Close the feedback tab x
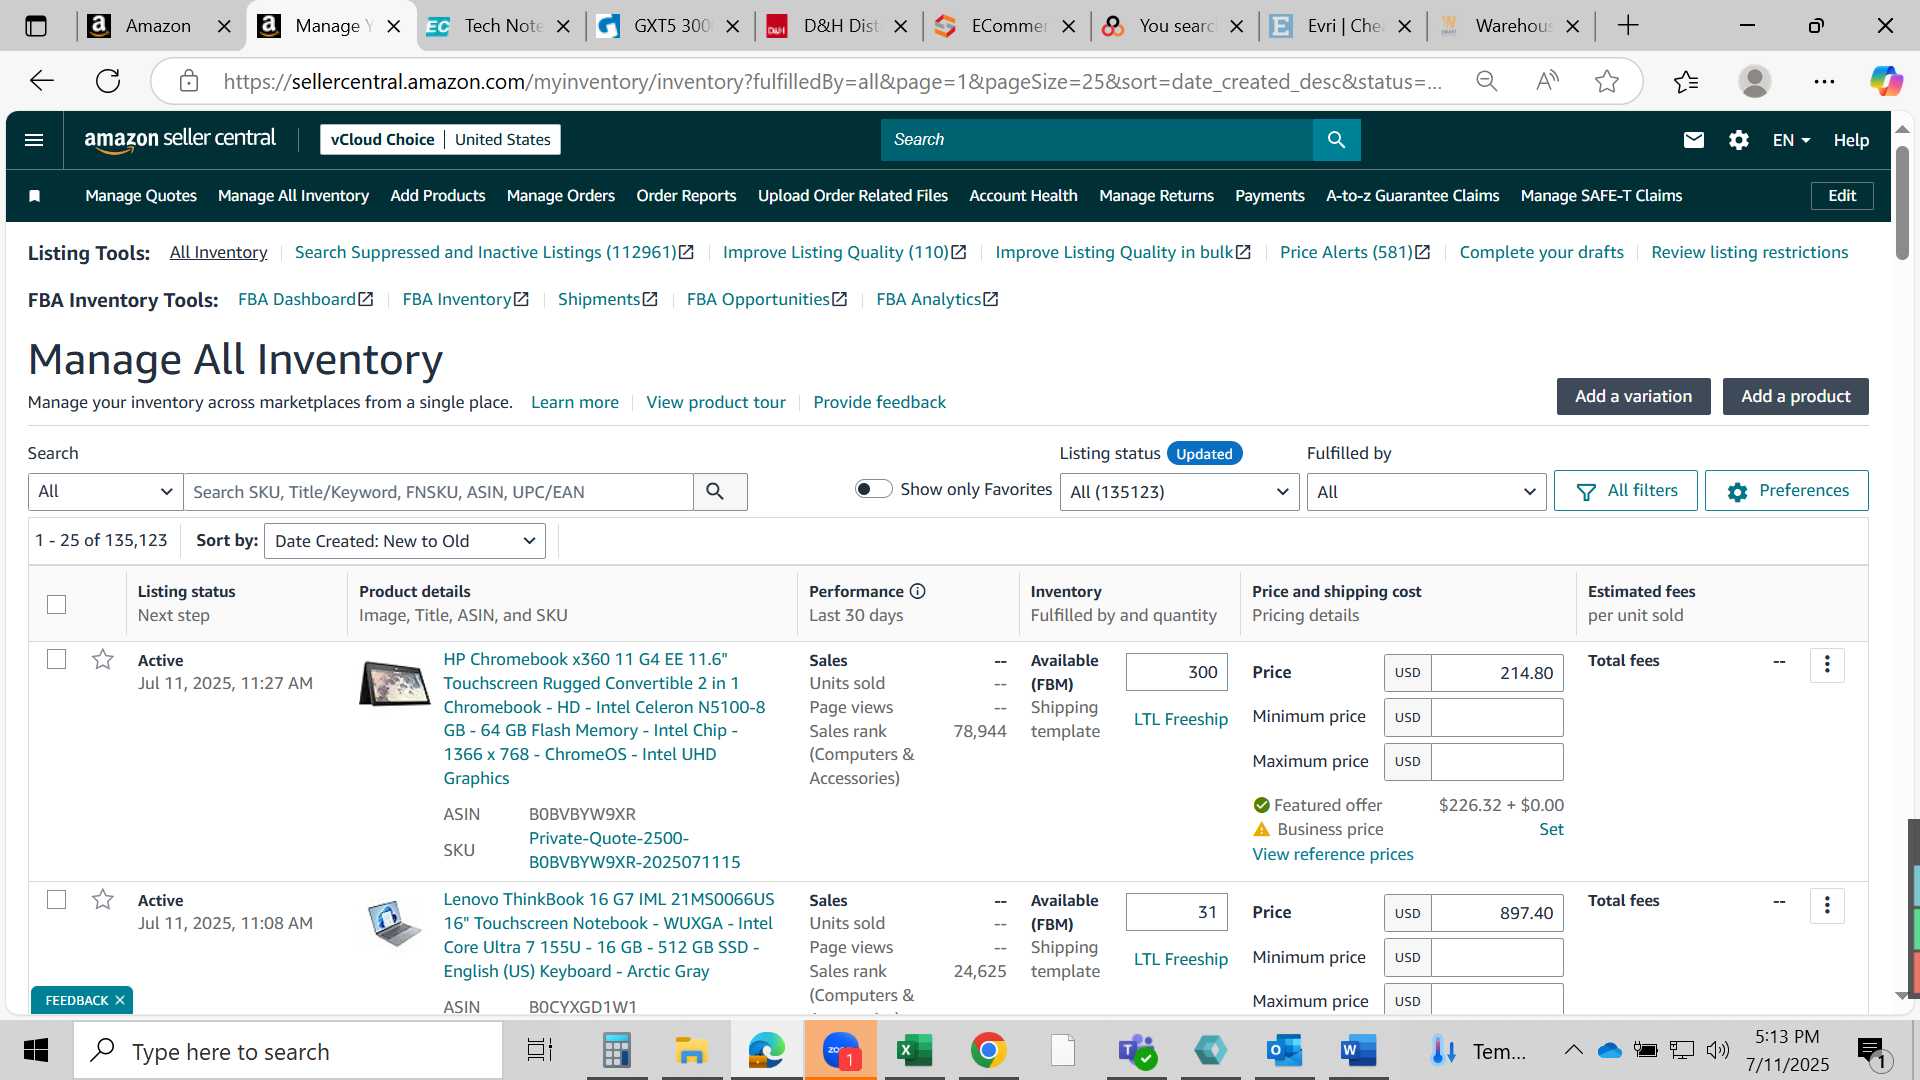The height and width of the screenshot is (1080, 1920). click(120, 1000)
